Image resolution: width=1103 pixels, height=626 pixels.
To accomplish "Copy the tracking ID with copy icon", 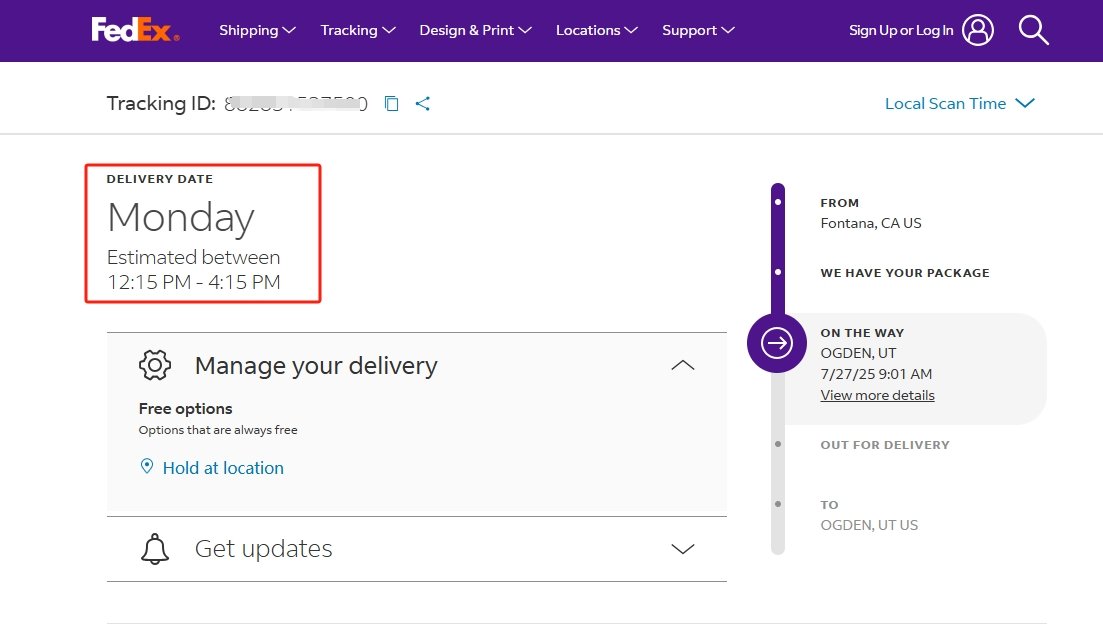I will (392, 104).
